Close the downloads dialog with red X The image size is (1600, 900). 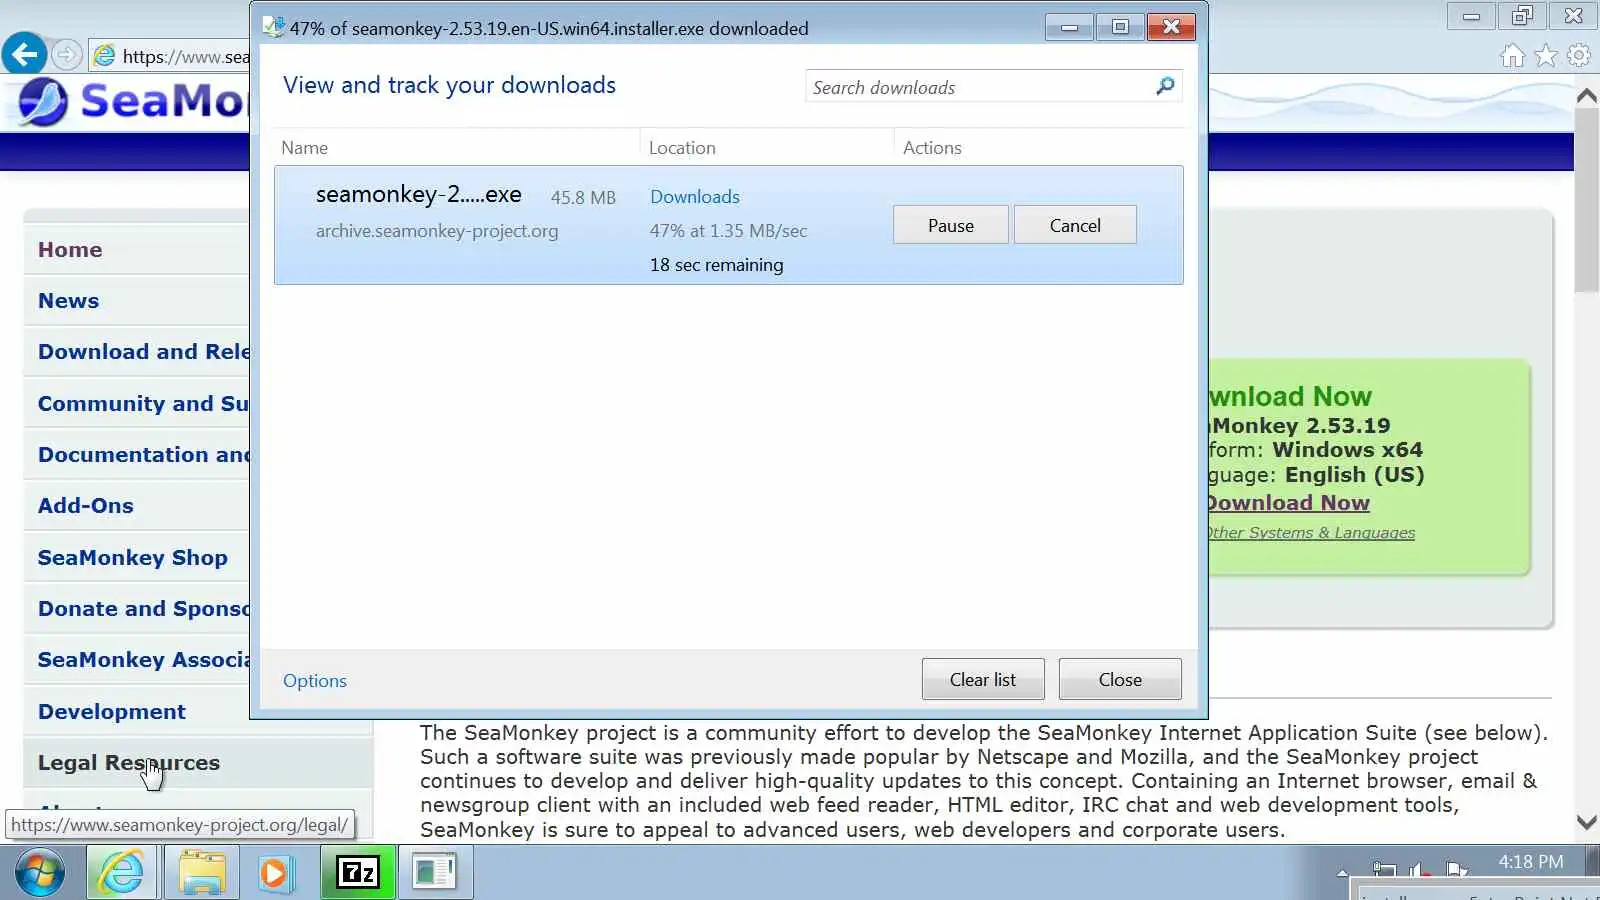click(1171, 27)
